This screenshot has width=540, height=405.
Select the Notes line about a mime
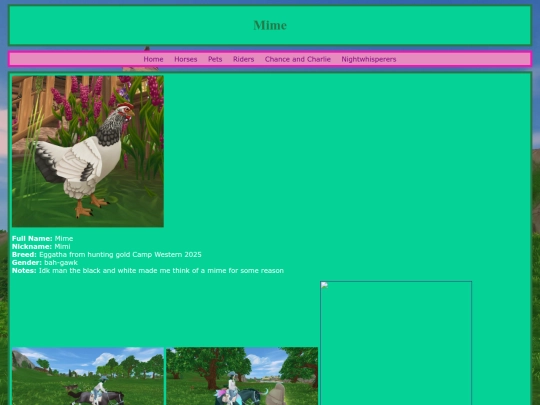[148, 270]
